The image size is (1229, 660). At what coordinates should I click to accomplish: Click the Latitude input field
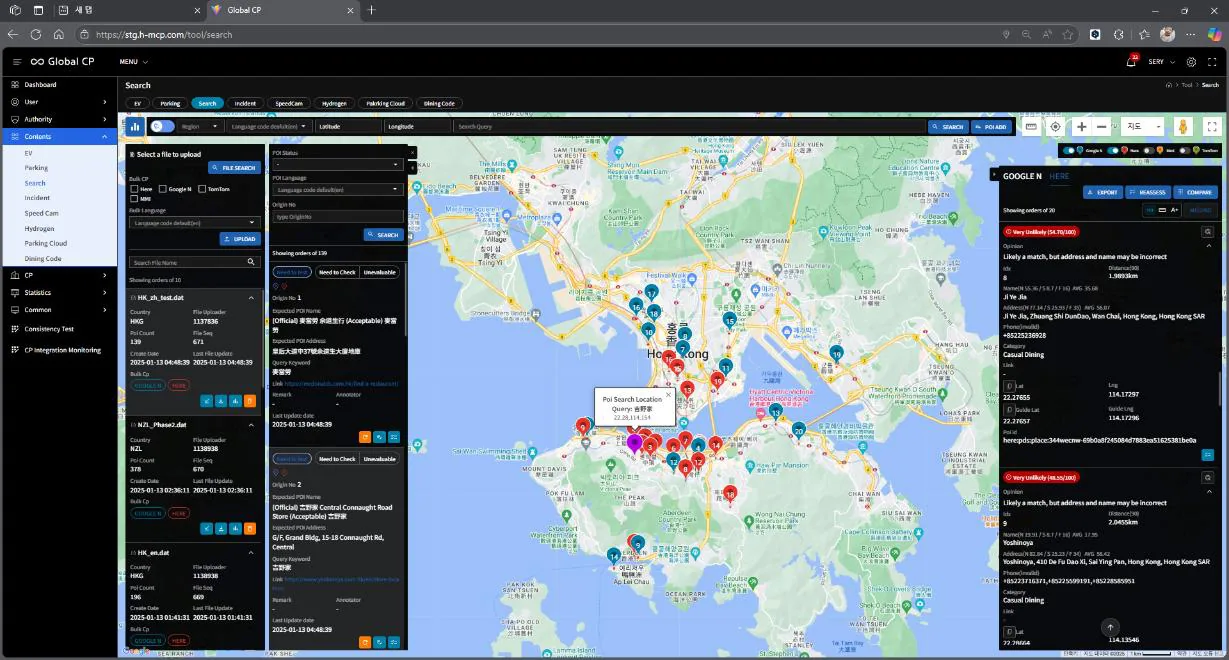point(349,127)
